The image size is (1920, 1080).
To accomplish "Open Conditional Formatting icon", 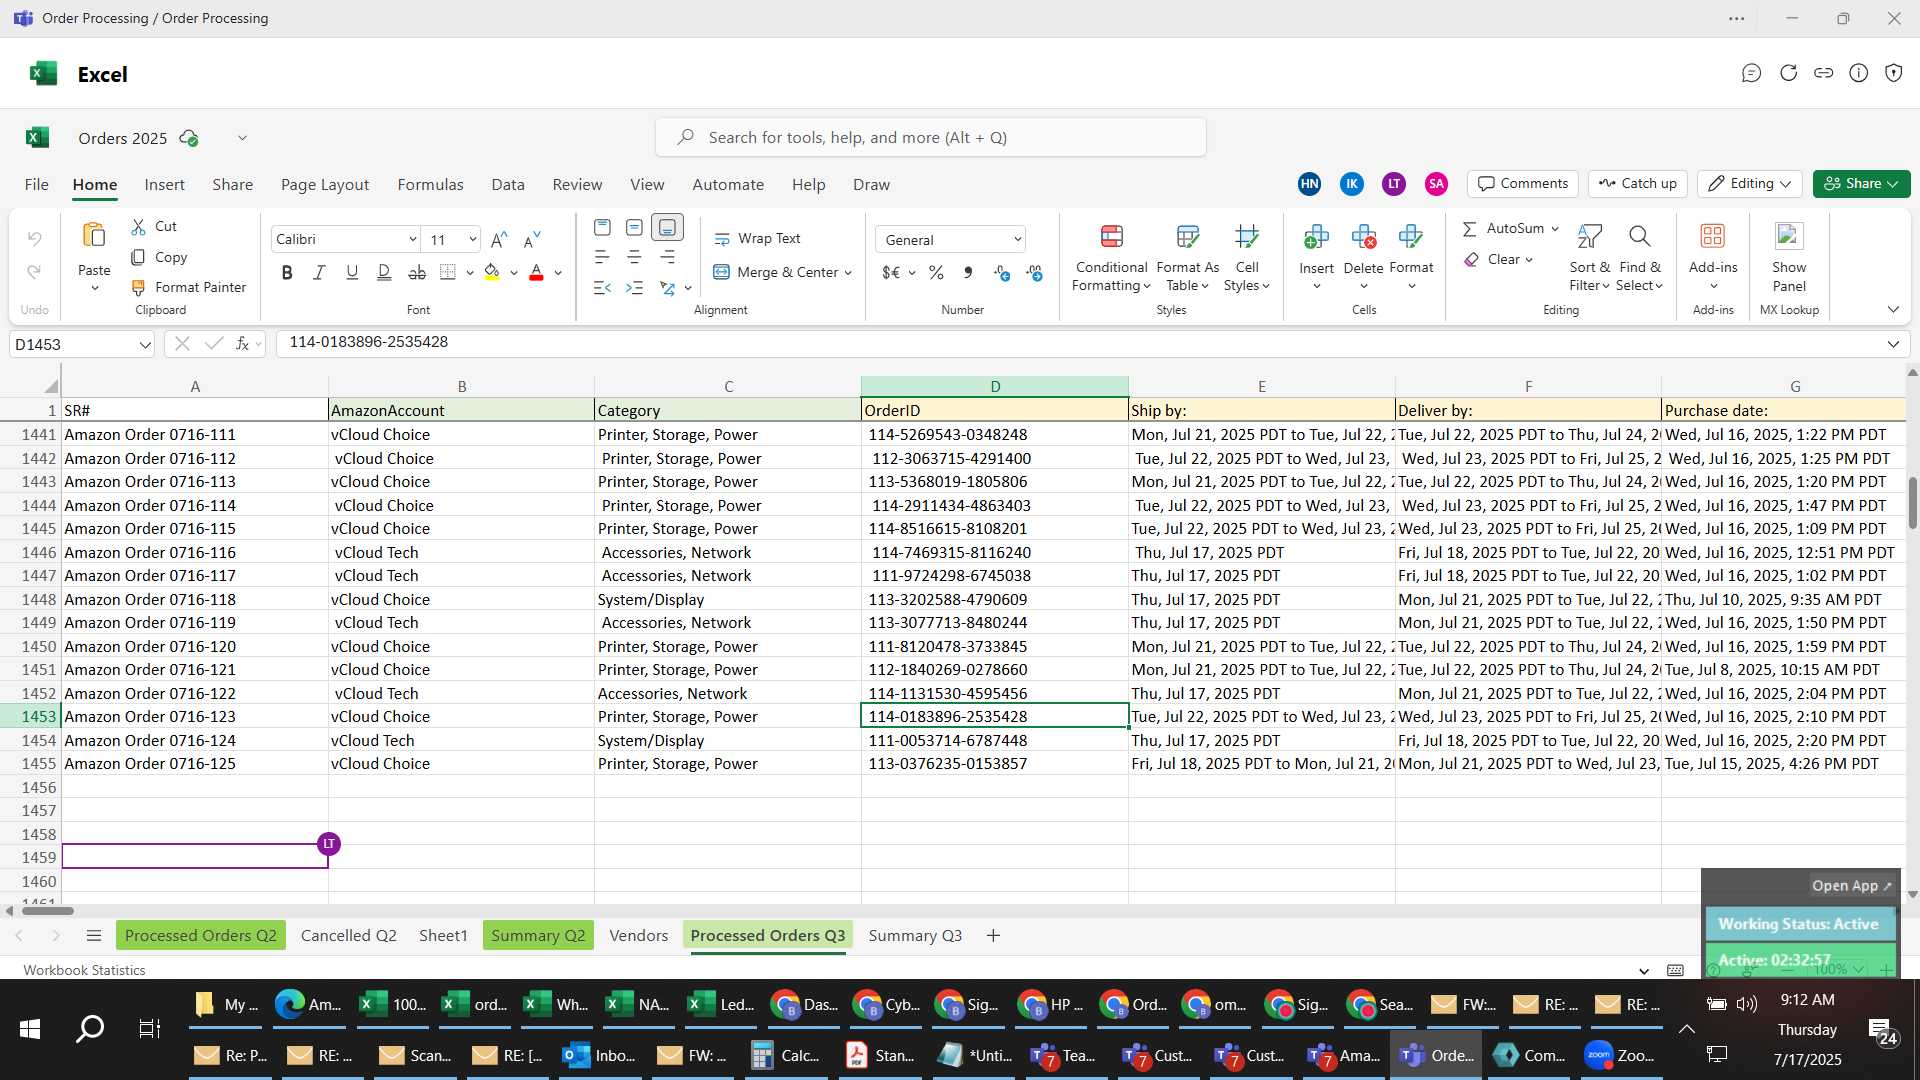I will click(1111, 237).
